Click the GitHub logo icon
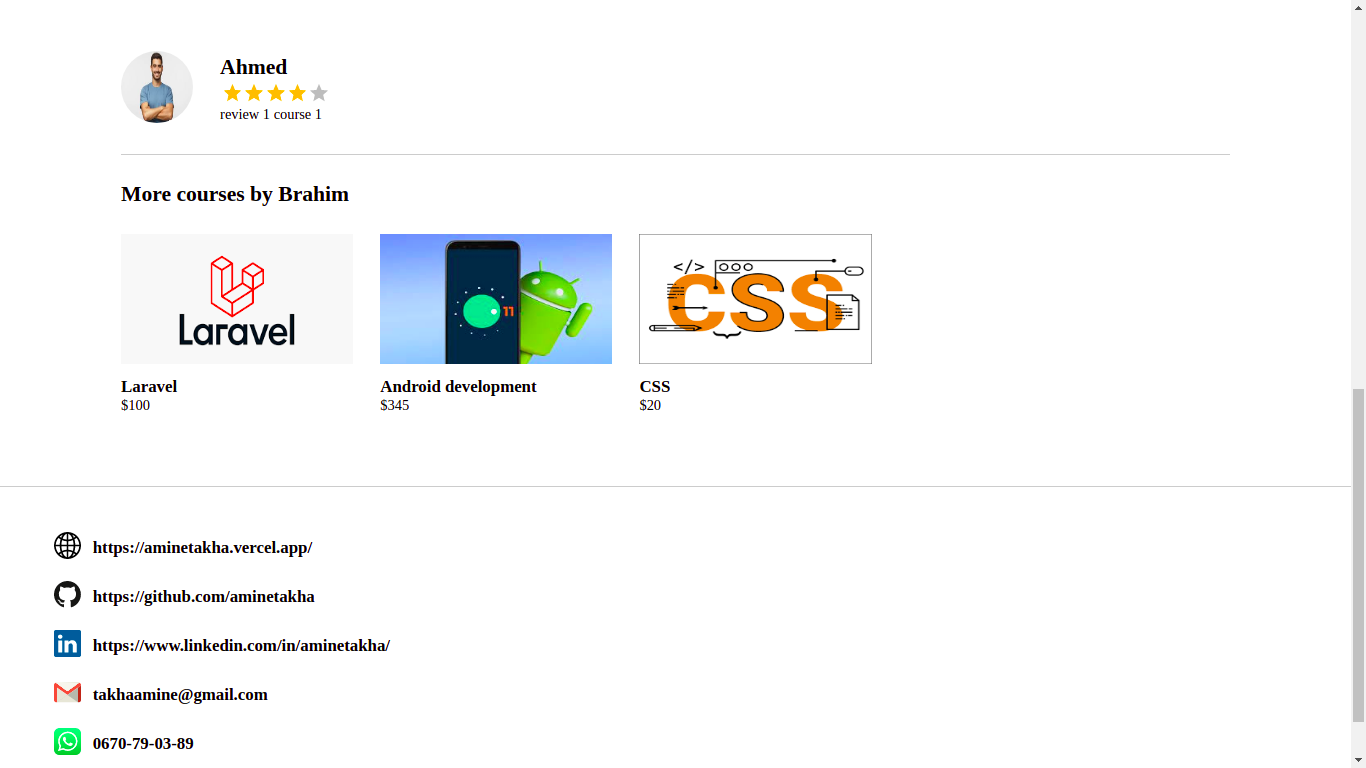 click(x=67, y=594)
